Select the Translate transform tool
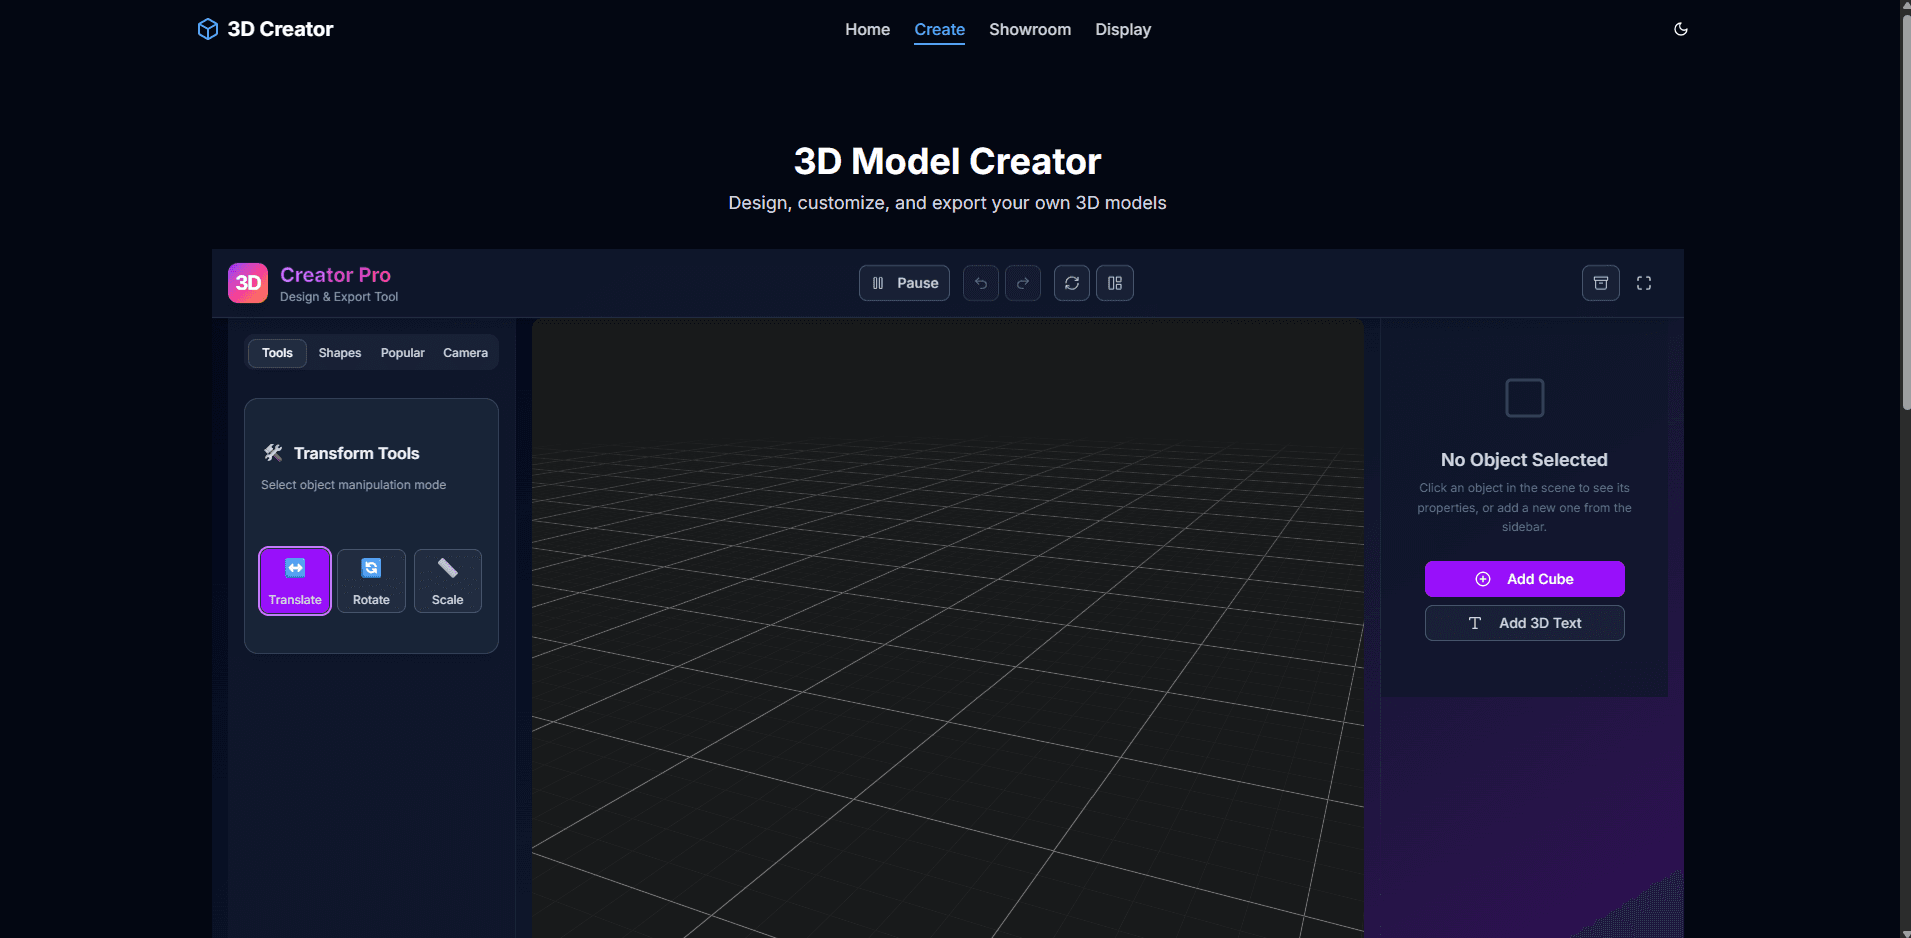This screenshot has height=938, width=1911. [294, 581]
